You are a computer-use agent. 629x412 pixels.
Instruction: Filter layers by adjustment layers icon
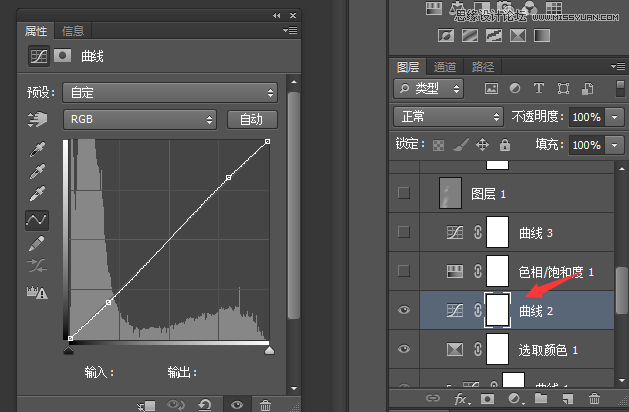pyautogui.click(x=515, y=88)
